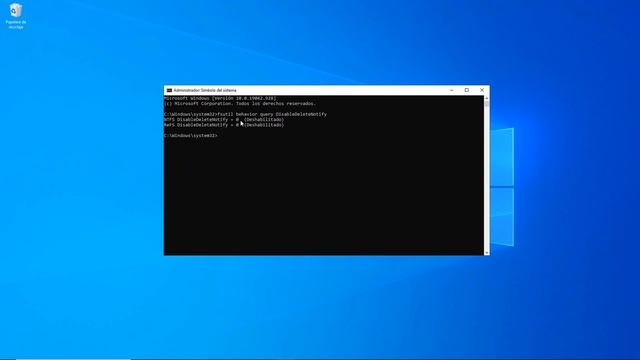Click the last empty C:\Windows\system32> prompt line

point(191,136)
